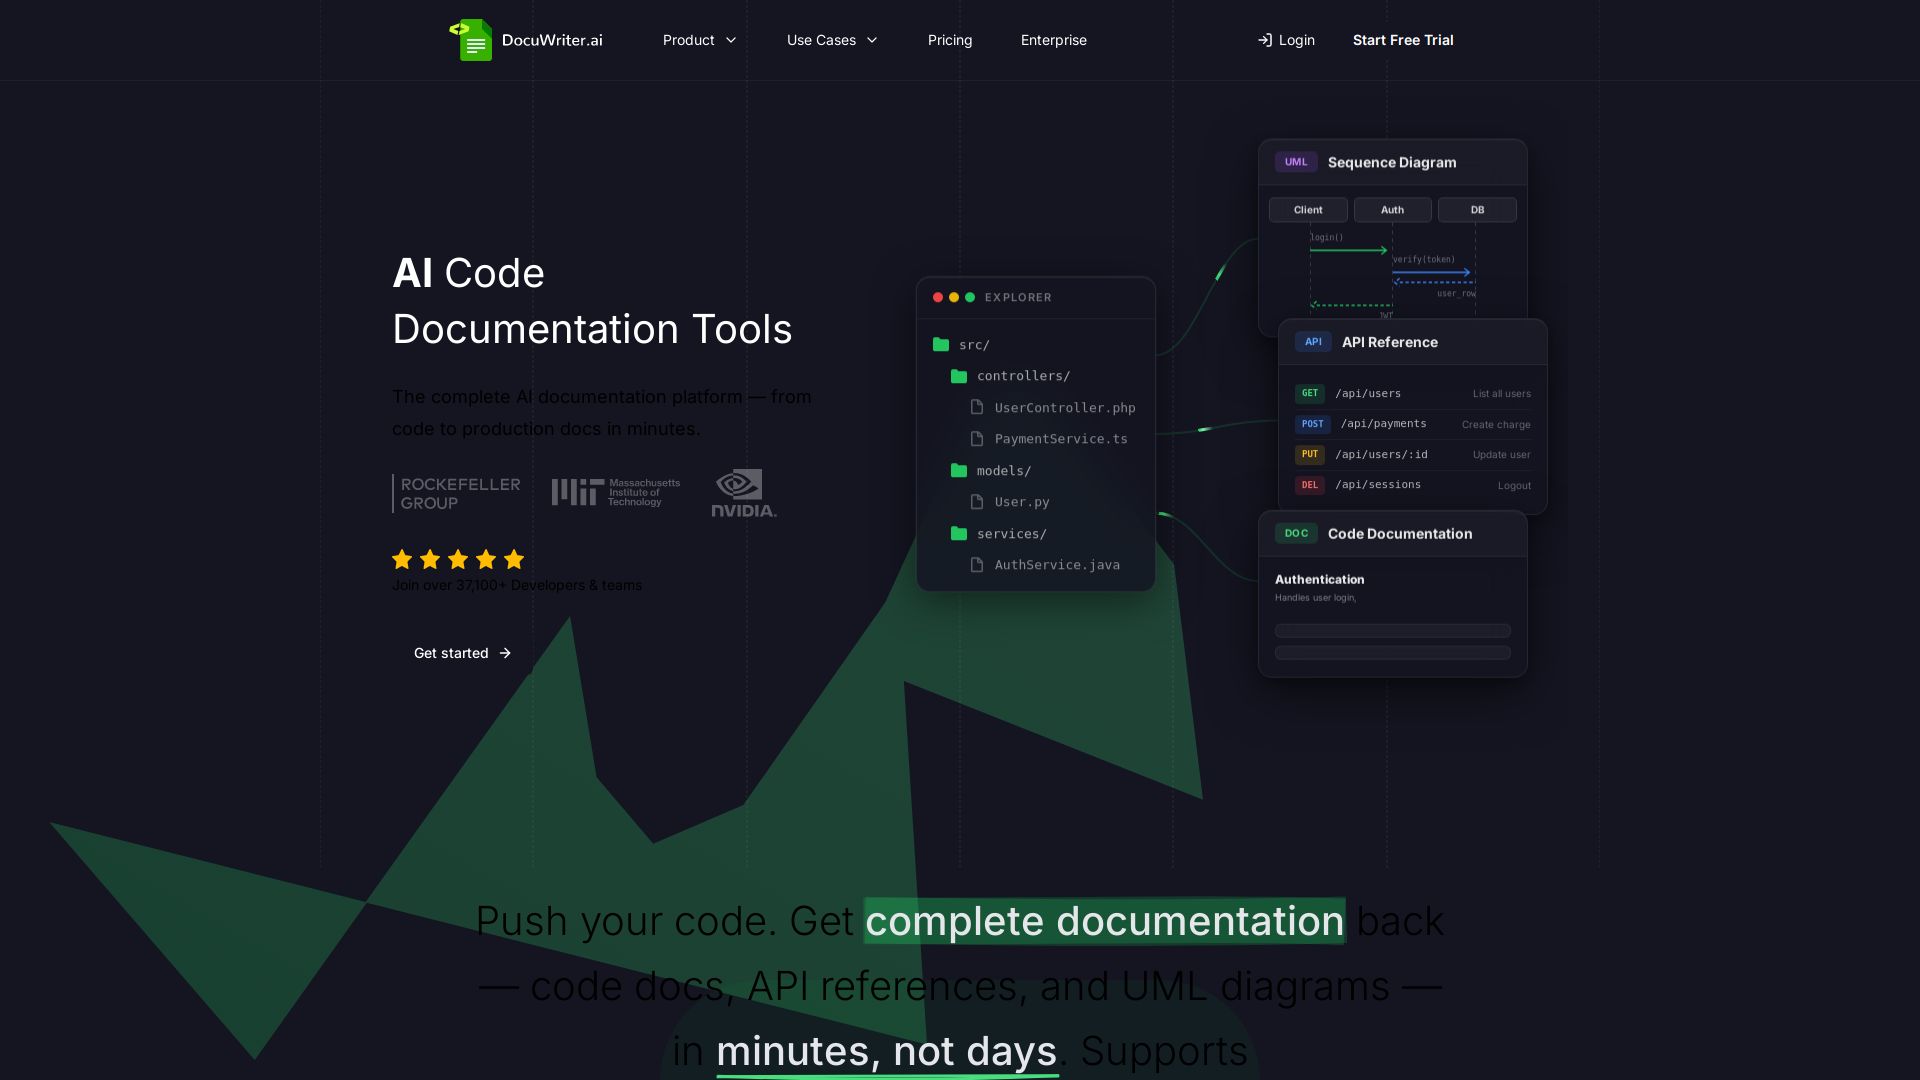Open the Product dropdown menu

pyautogui.click(x=699, y=40)
